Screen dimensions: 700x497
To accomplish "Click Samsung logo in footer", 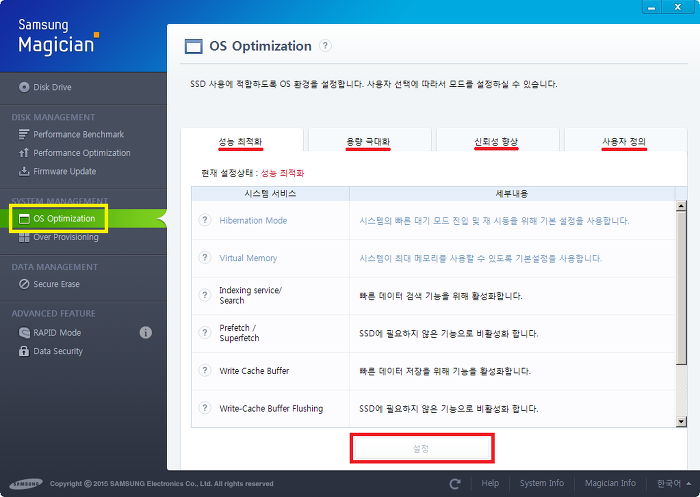I will [x=26, y=484].
